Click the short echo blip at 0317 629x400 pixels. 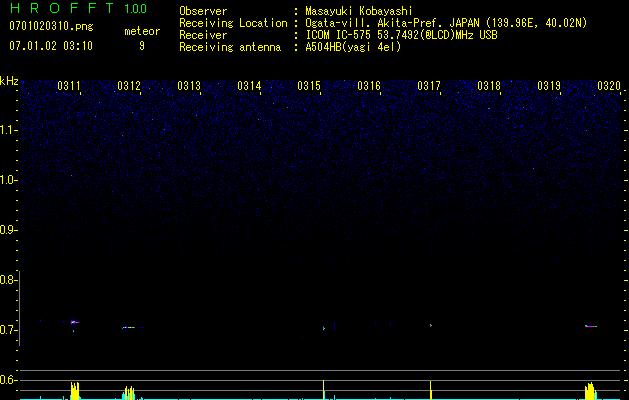coord(431,325)
